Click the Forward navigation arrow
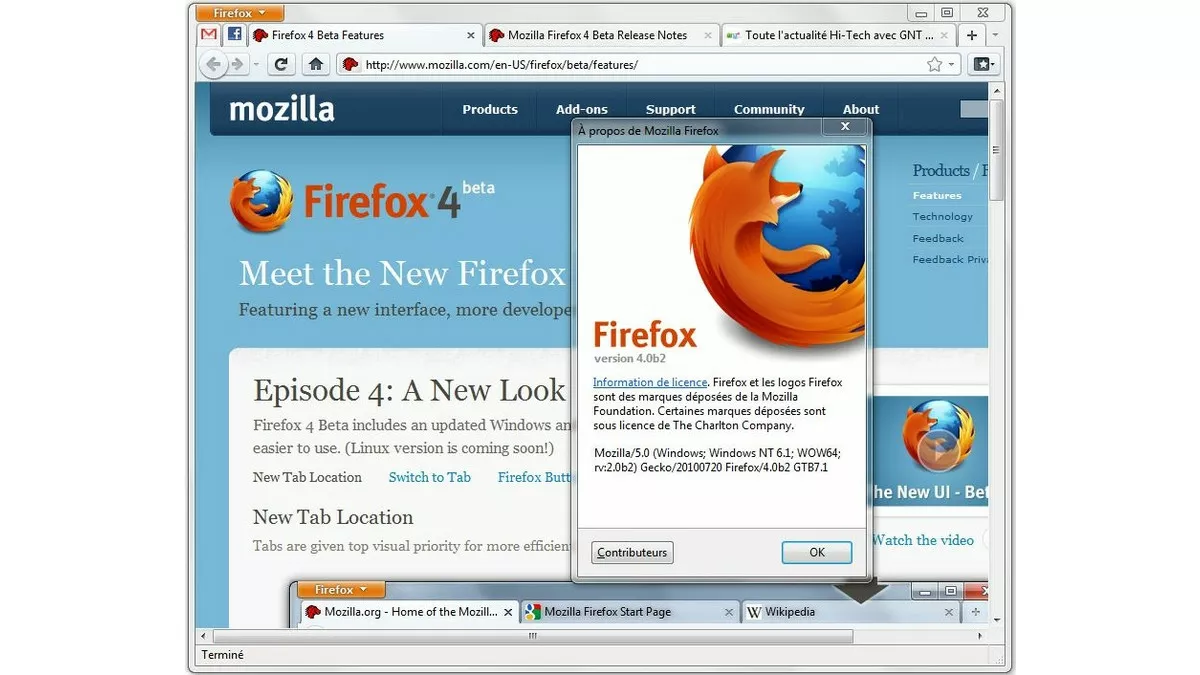1200x675 pixels. [x=238, y=64]
